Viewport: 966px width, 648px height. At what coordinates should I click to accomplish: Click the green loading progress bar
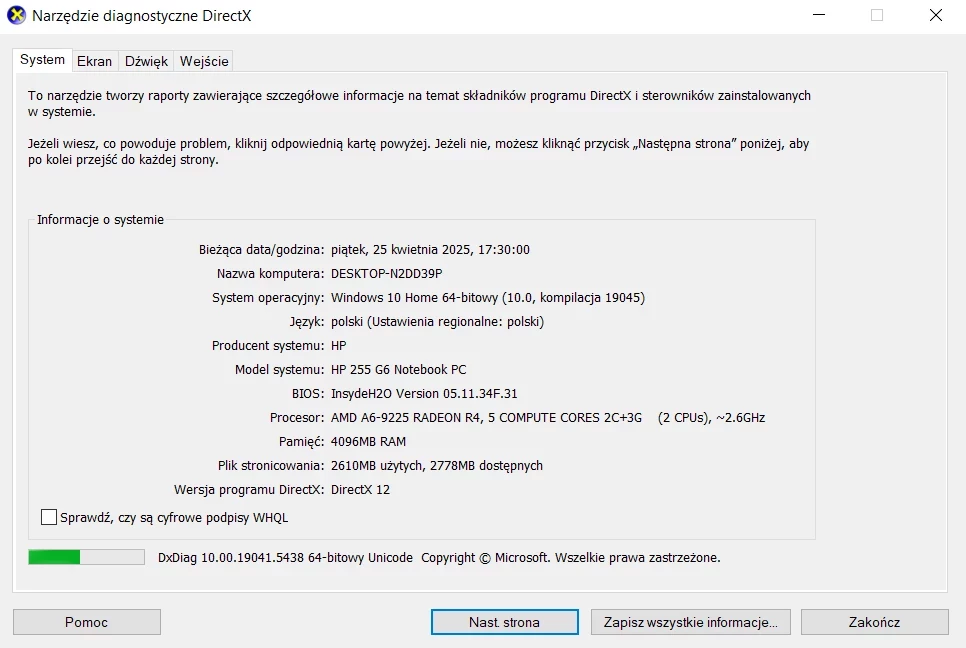(x=86, y=557)
